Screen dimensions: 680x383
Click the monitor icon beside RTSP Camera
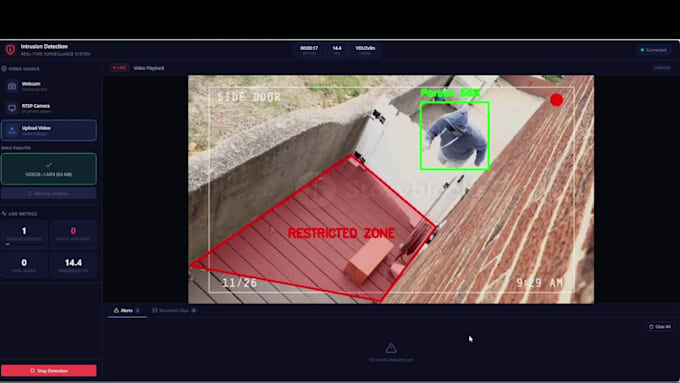coord(12,108)
